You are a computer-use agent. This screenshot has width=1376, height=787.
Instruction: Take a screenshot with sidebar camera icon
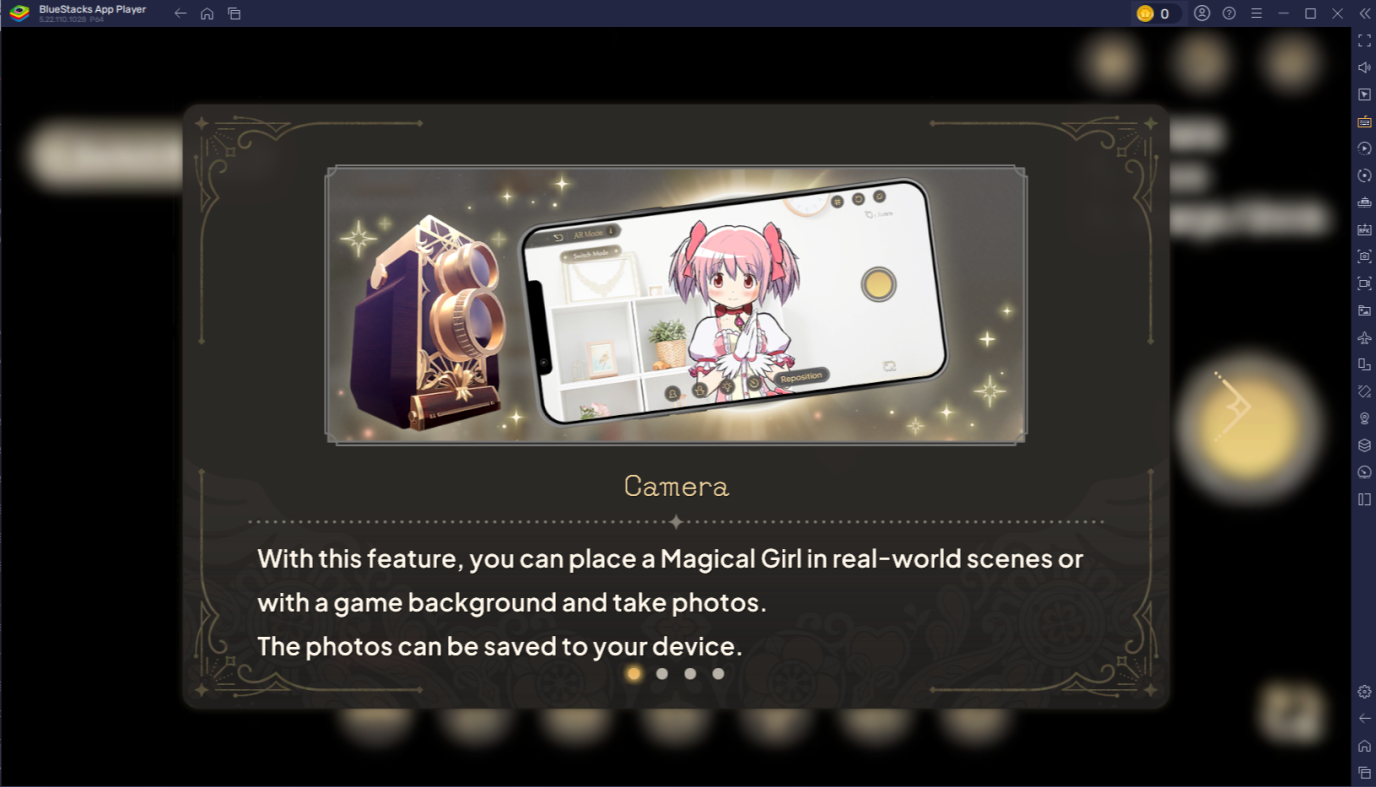(x=1364, y=256)
